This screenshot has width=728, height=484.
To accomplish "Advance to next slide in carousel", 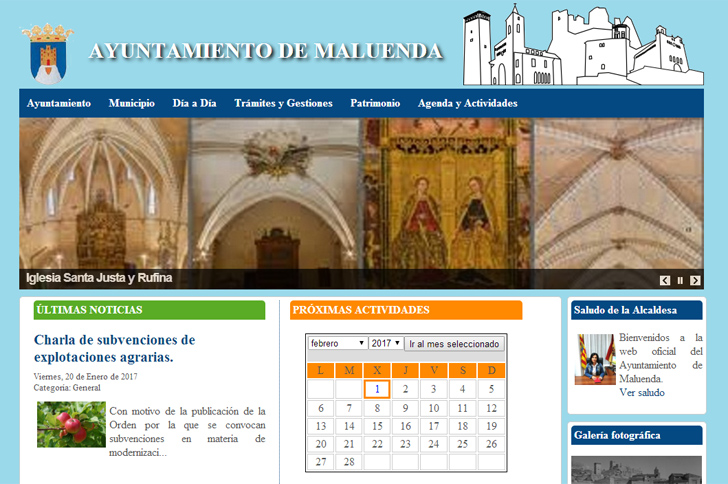I will [x=695, y=281].
